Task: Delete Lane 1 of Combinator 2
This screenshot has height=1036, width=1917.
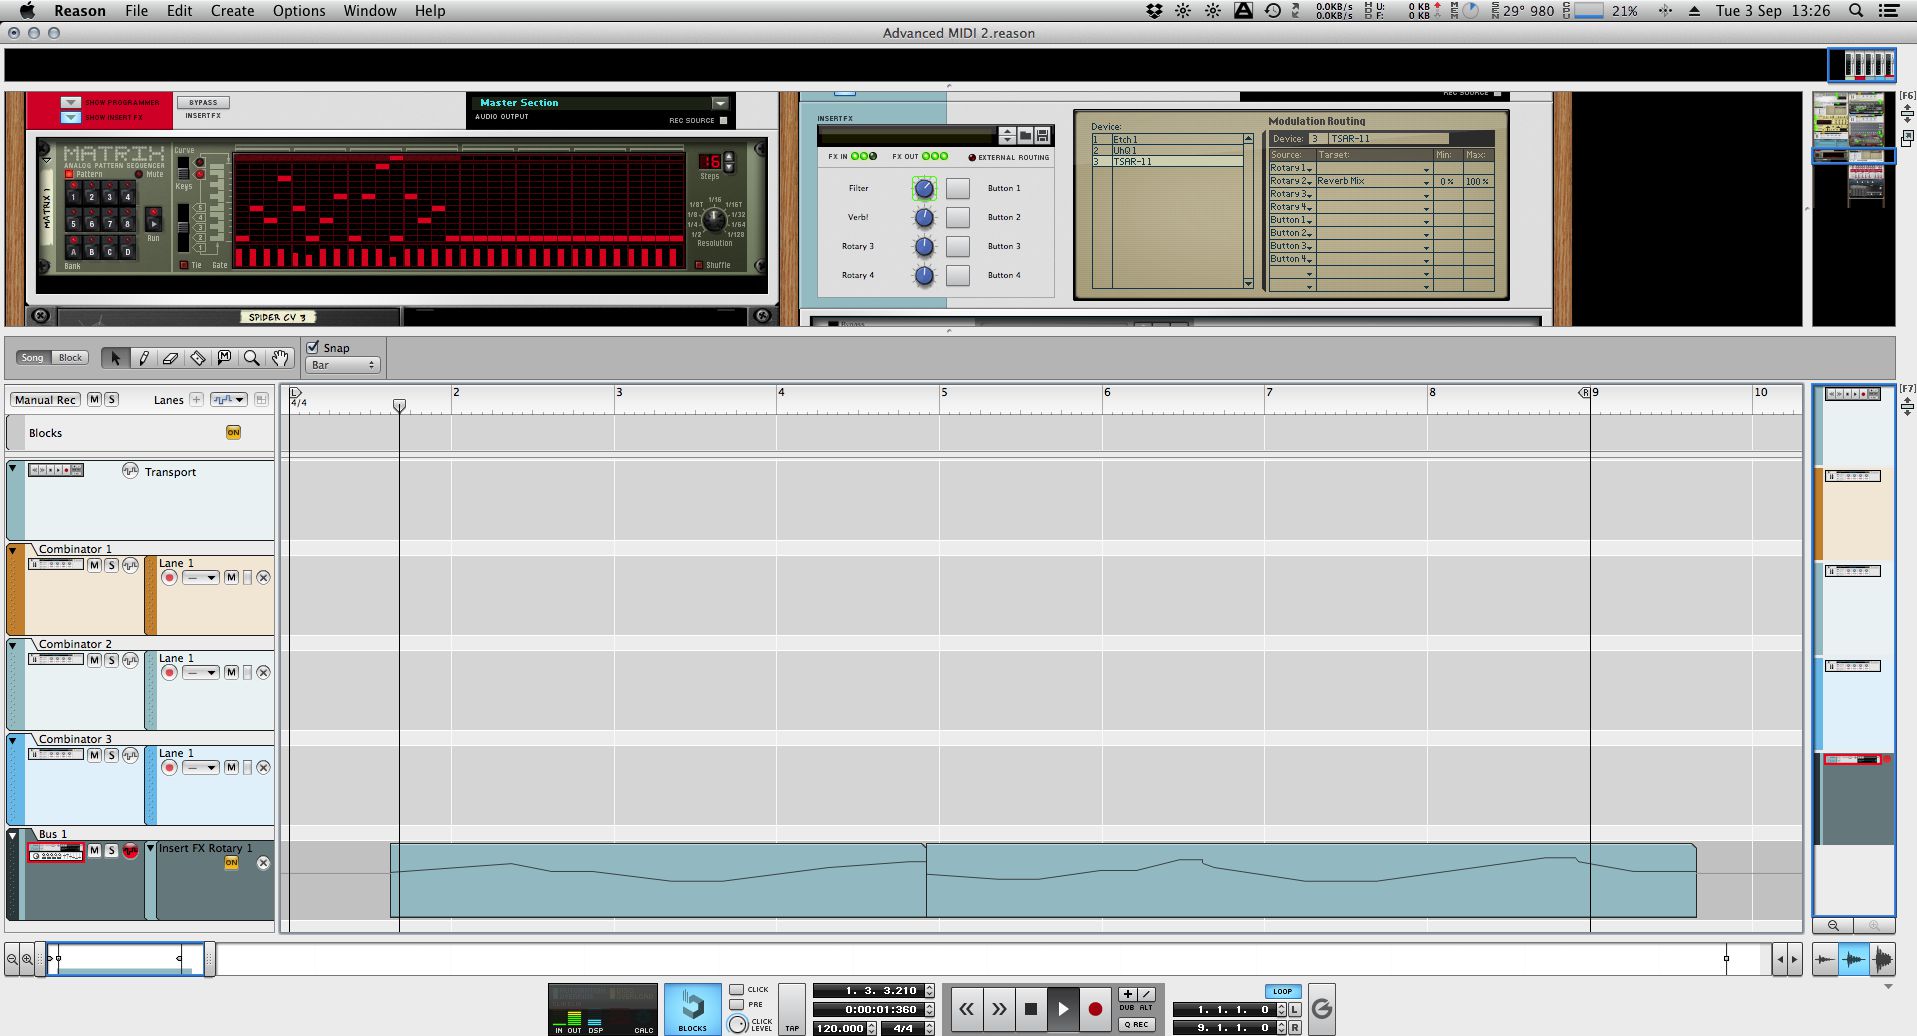Action: coord(263,672)
